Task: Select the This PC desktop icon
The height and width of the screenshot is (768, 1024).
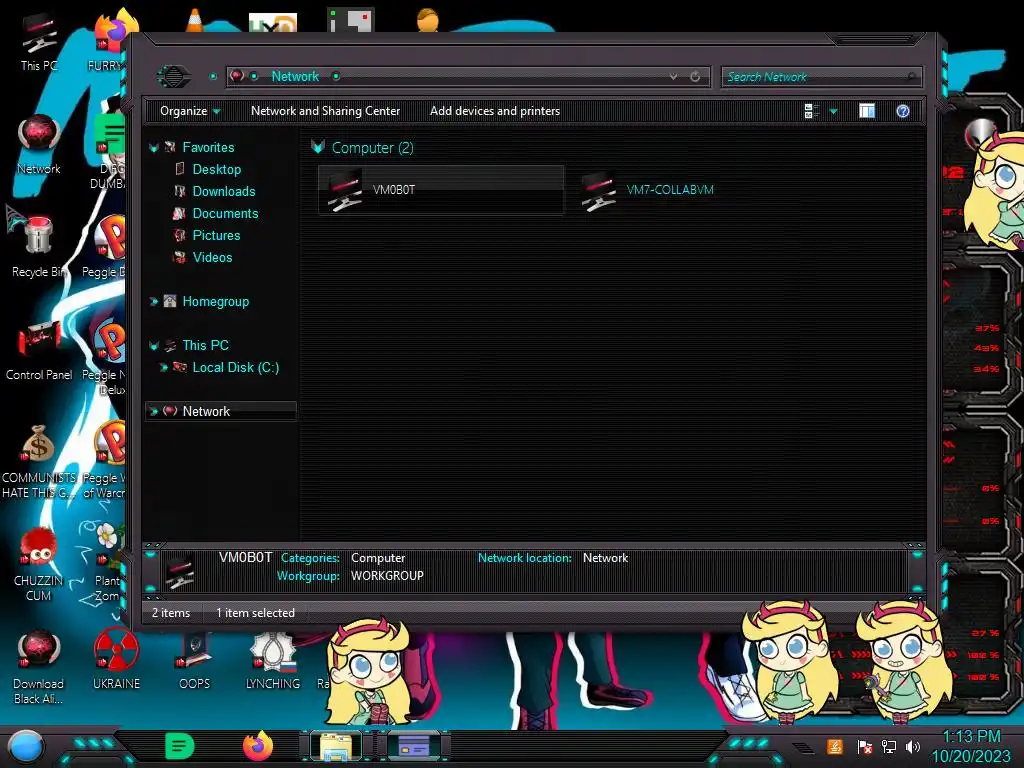Action: (39, 42)
